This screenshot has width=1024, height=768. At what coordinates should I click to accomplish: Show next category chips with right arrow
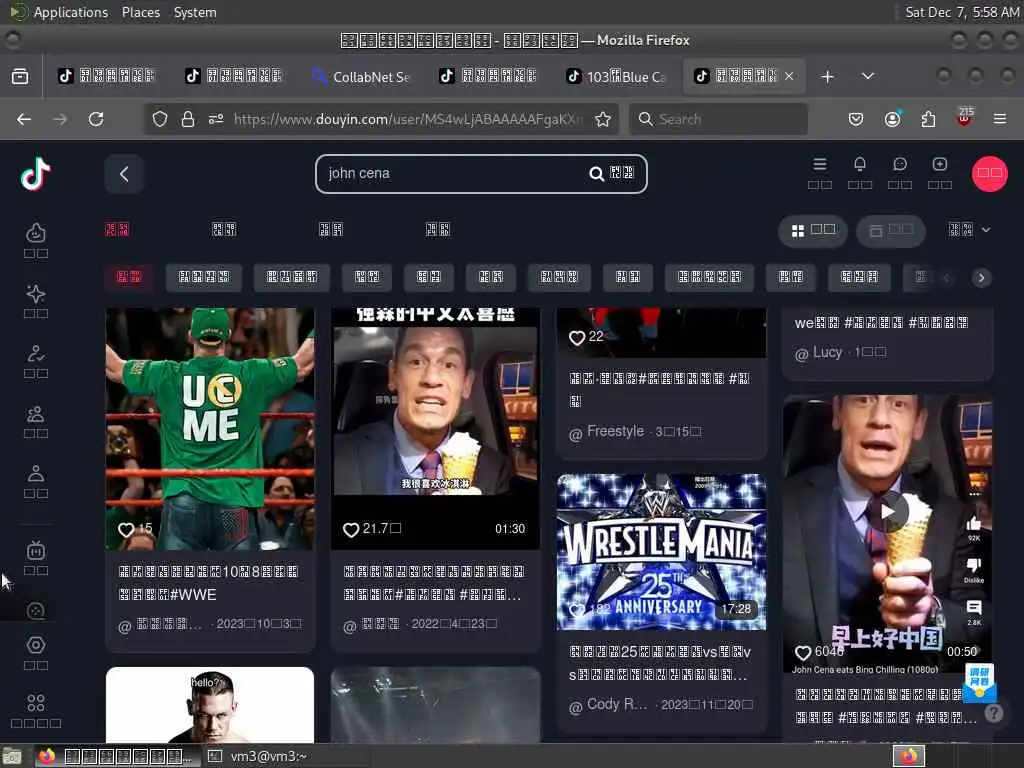click(x=981, y=278)
